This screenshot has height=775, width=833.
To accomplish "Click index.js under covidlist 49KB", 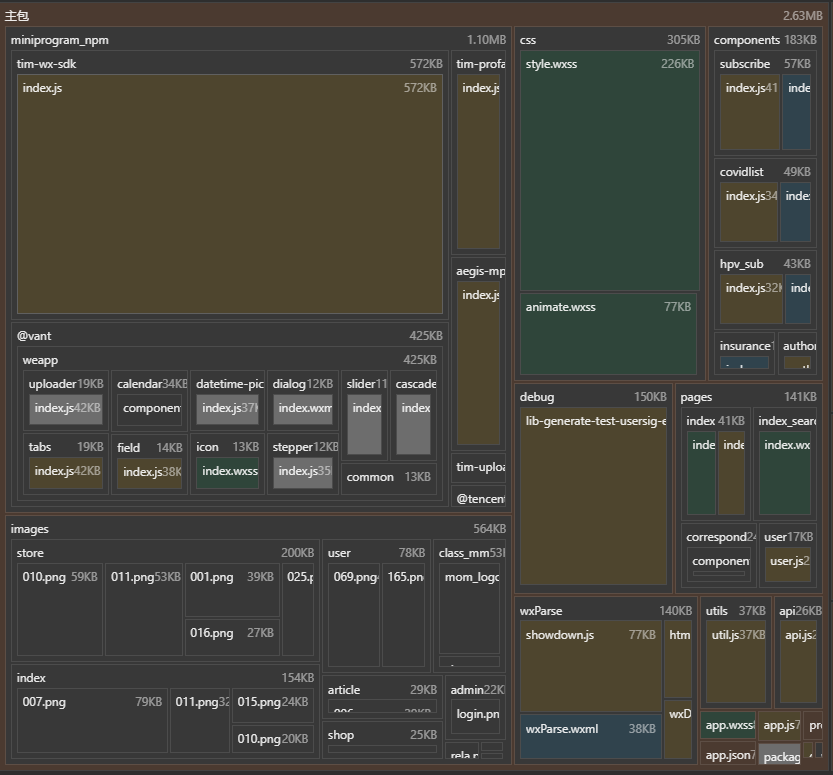I will tap(749, 212).
